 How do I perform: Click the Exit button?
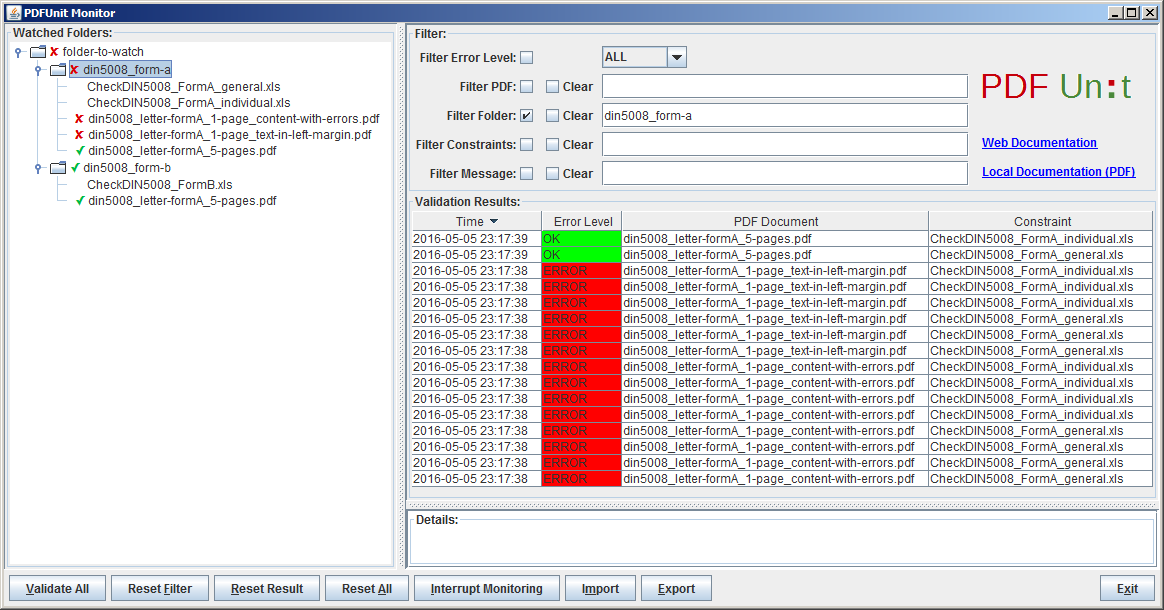click(x=1127, y=588)
